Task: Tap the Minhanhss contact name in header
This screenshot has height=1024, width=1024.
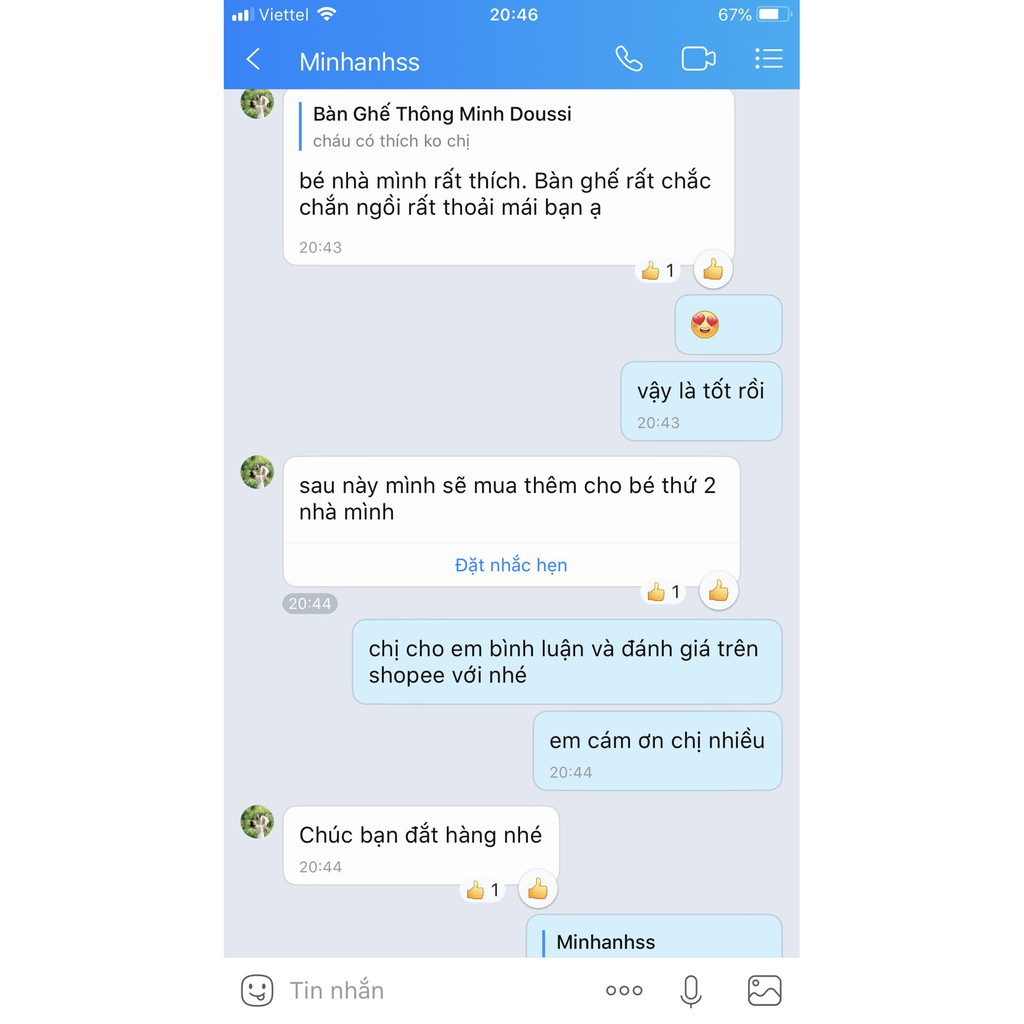Action: pyautogui.click(x=359, y=62)
